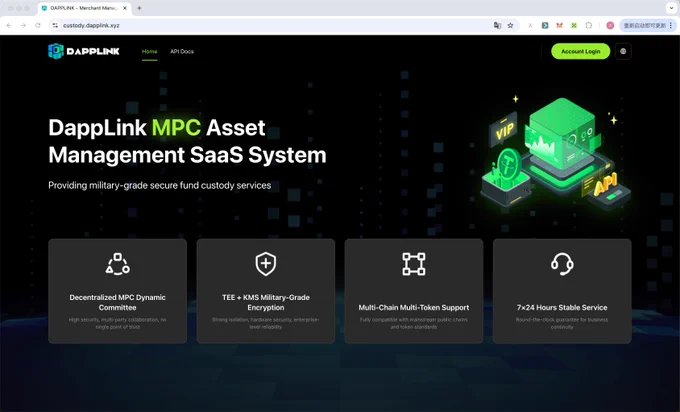Open the pink profile avatar
Viewport: 680px width, 412px height.
coord(610,26)
